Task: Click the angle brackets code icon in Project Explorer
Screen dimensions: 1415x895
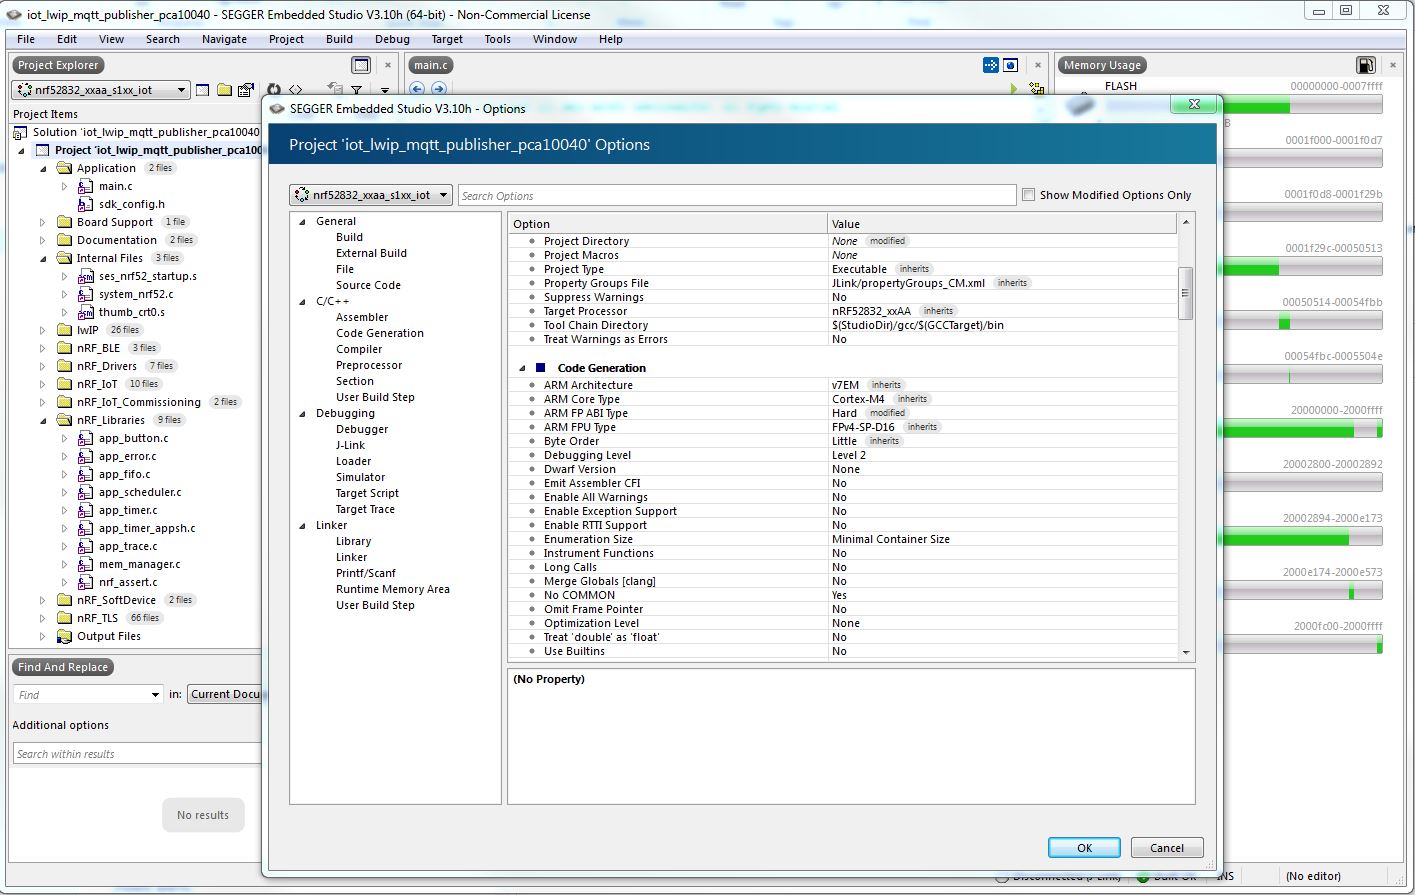Action: pos(296,90)
